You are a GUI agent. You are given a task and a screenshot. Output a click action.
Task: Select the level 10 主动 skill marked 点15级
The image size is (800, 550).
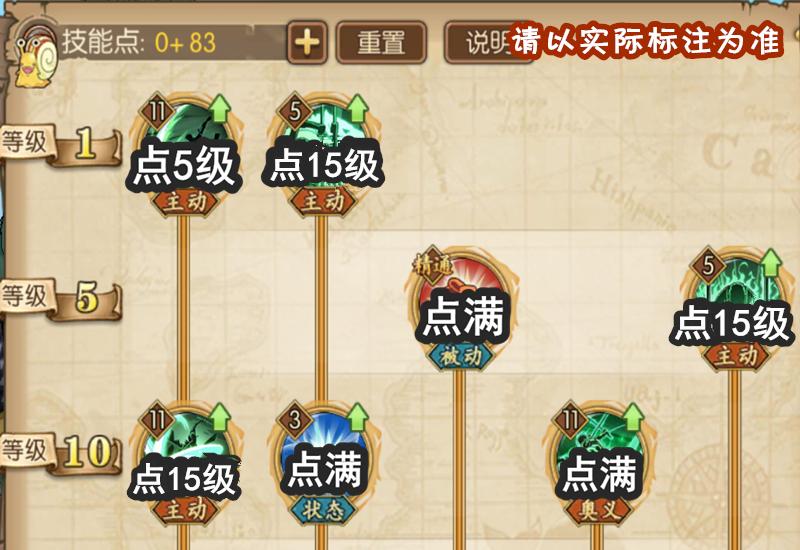185,463
